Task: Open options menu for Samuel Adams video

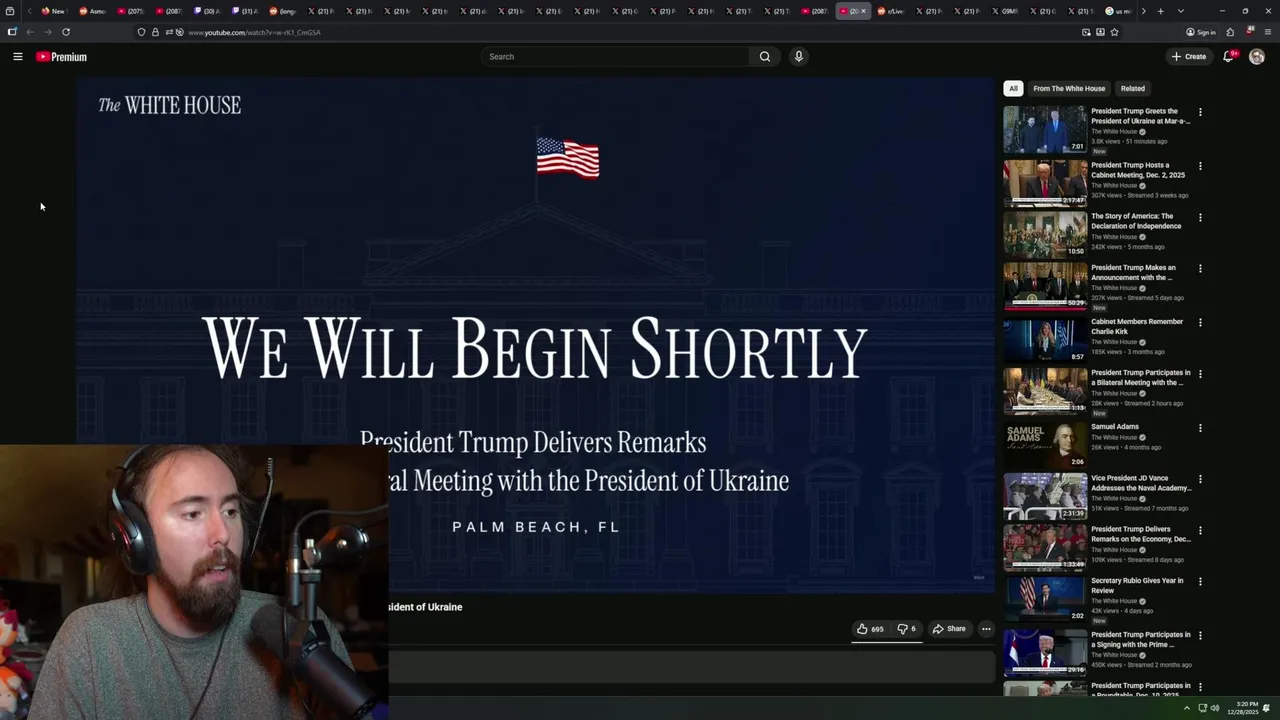Action: (x=1200, y=428)
